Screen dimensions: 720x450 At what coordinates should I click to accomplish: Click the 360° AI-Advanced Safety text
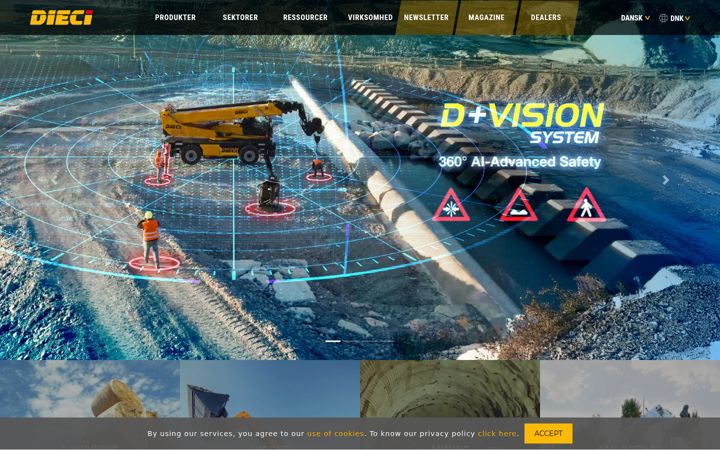point(519,162)
